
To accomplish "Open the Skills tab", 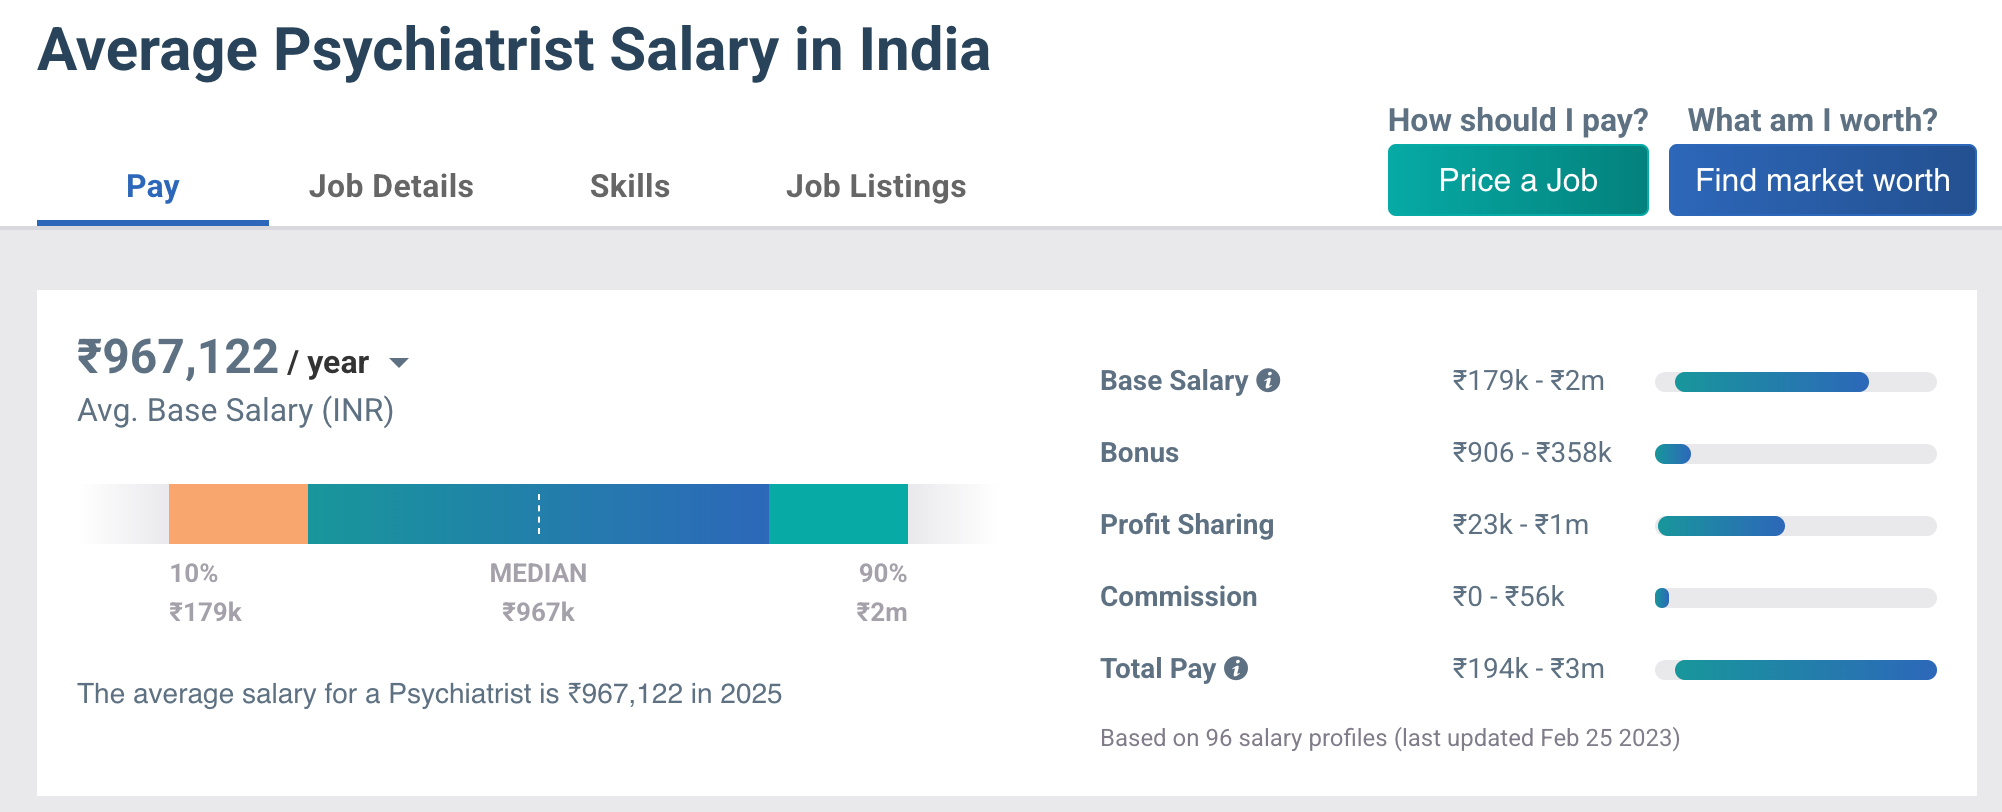I will point(629,186).
